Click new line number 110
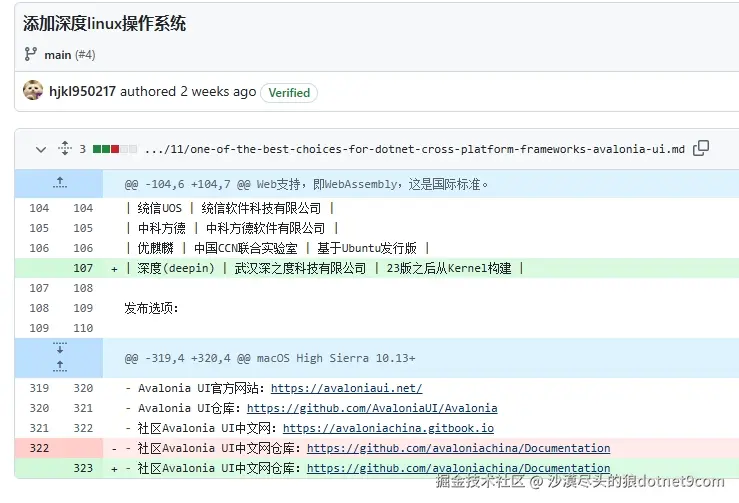The height and width of the screenshot is (503, 739). click(83, 328)
